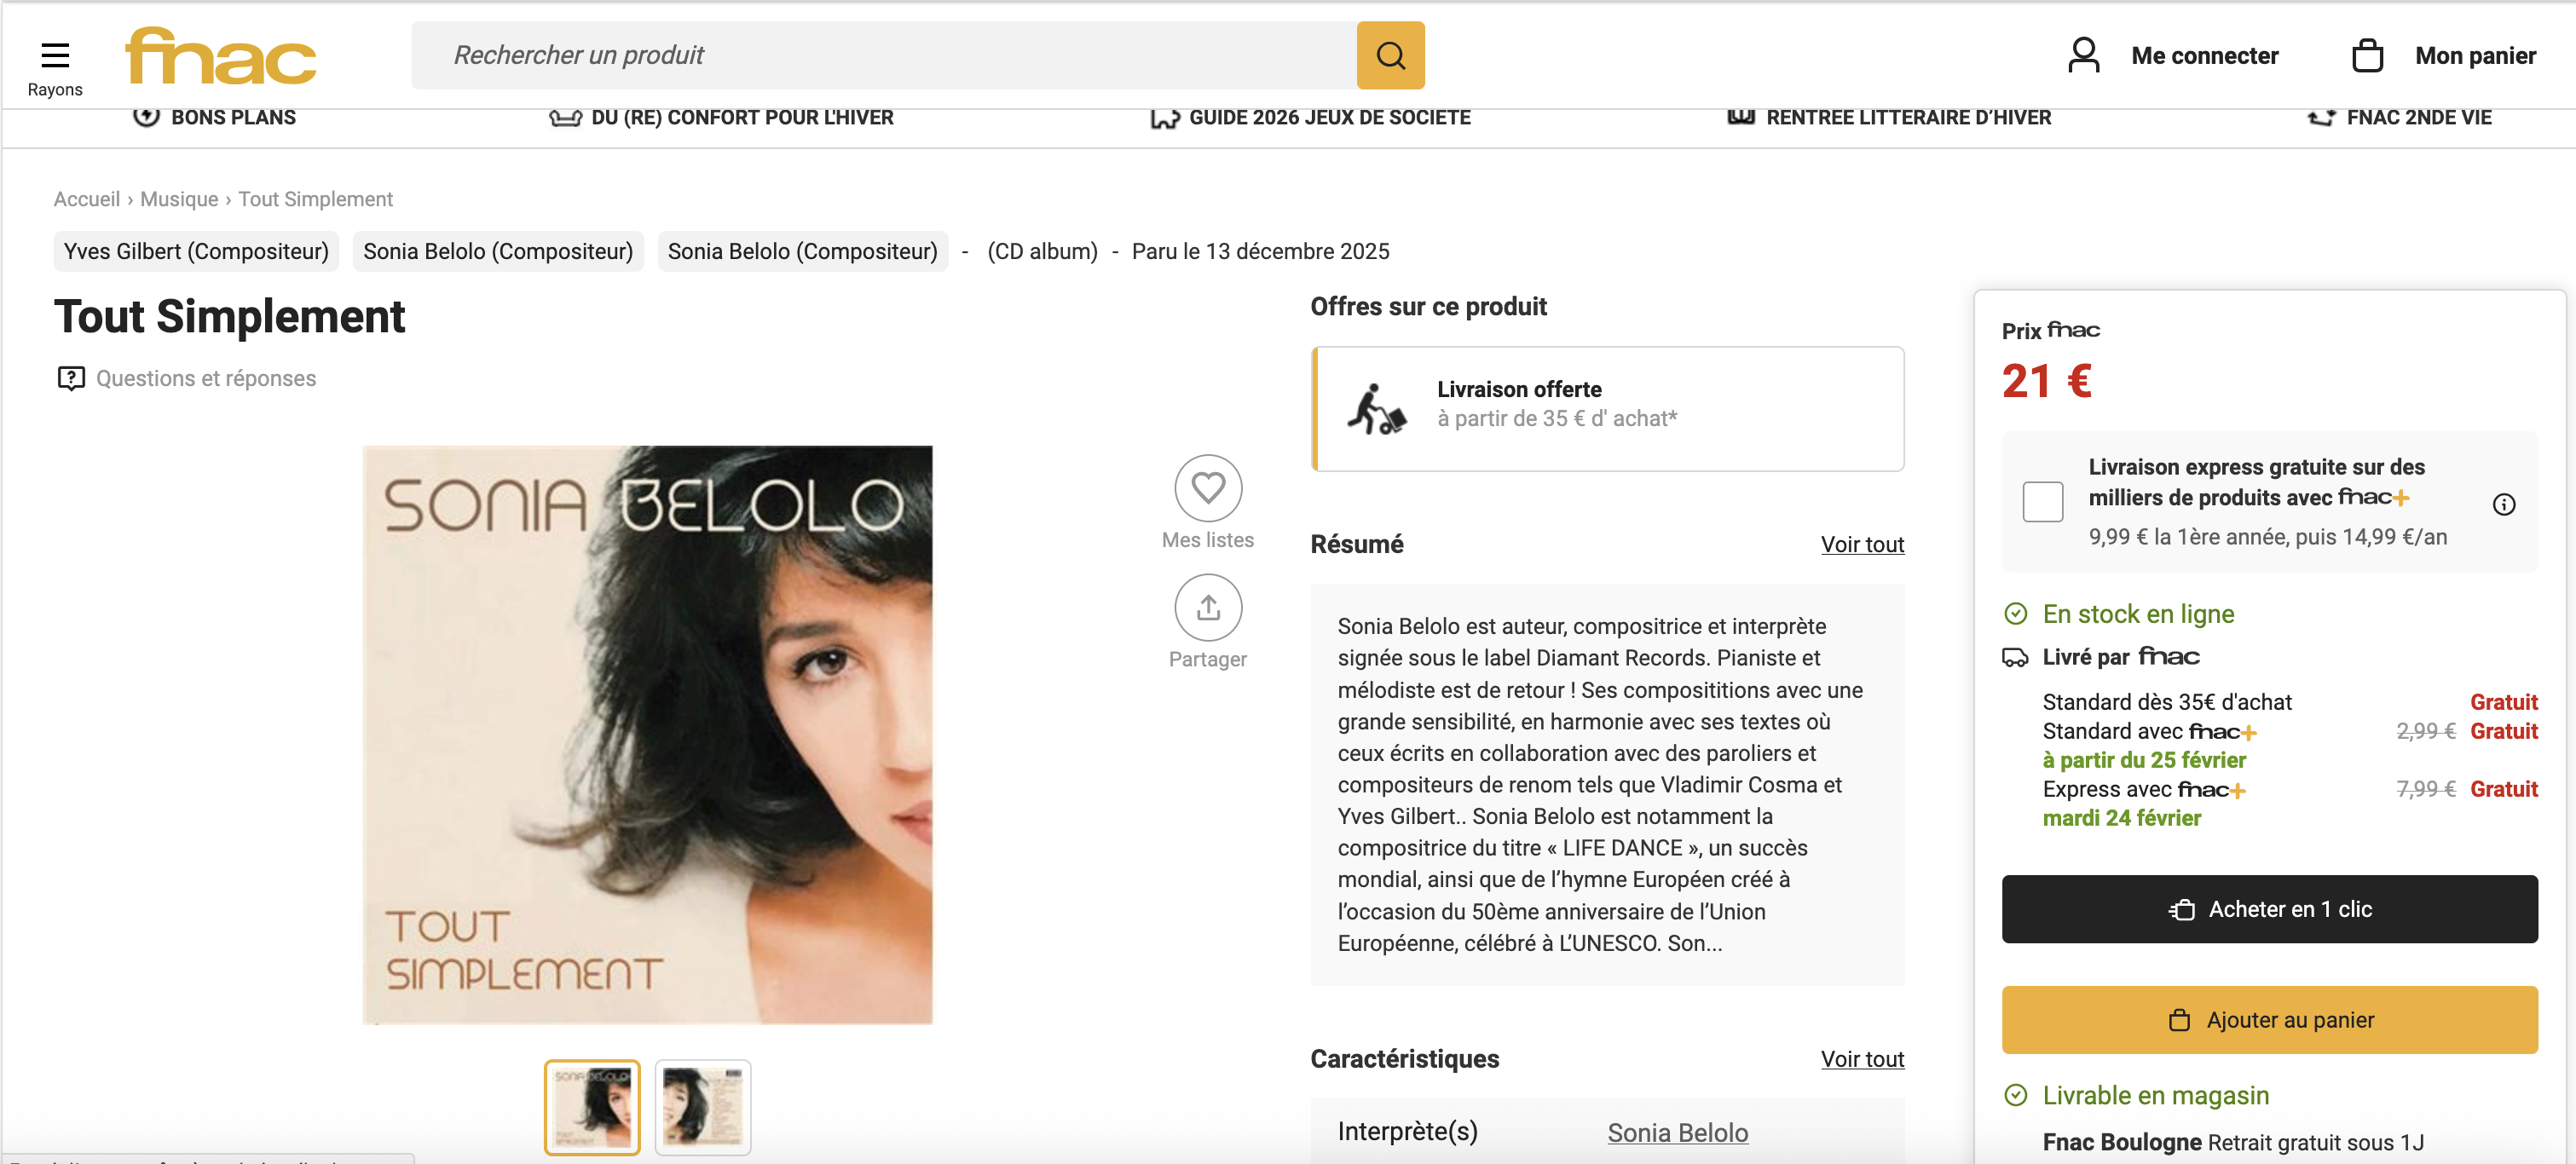Open Mon panier basket icon
This screenshot has height=1164, width=2576.
(2366, 56)
